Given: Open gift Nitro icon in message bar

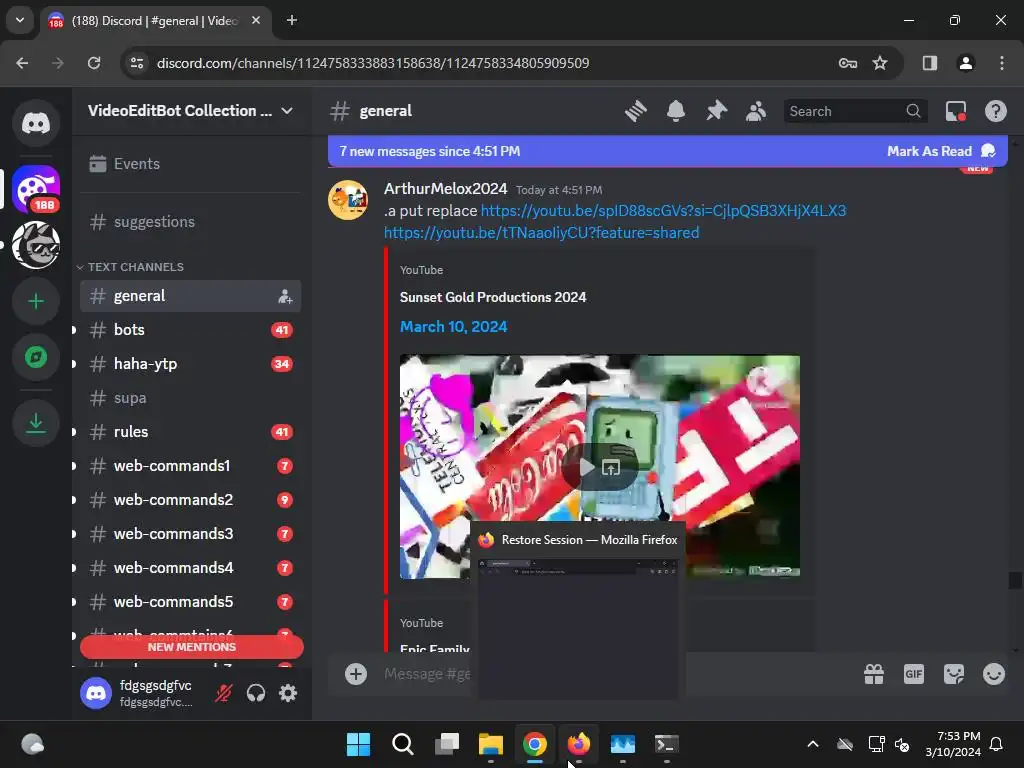Looking at the screenshot, I should pos(874,674).
